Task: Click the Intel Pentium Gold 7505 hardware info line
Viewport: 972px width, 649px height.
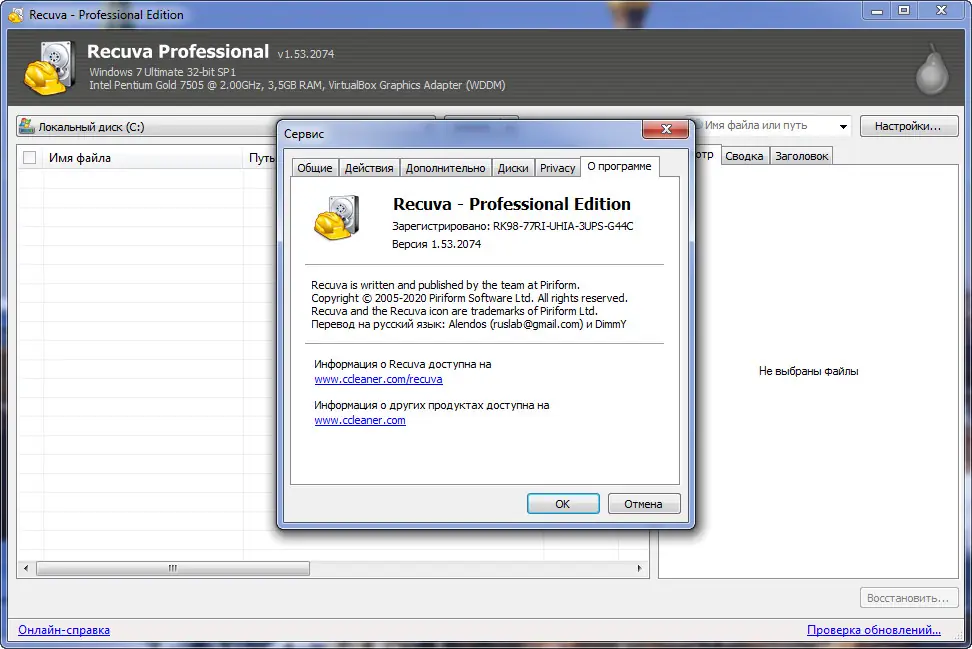Action: (297, 86)
